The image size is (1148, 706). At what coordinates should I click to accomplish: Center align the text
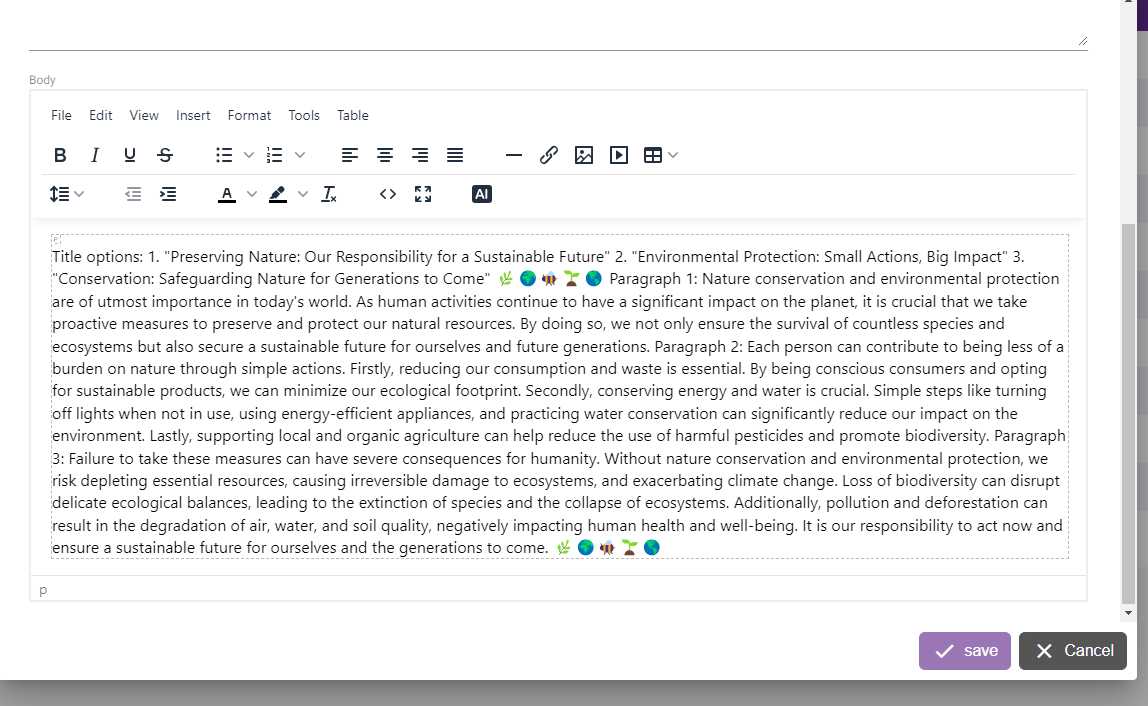pos(385,155)
